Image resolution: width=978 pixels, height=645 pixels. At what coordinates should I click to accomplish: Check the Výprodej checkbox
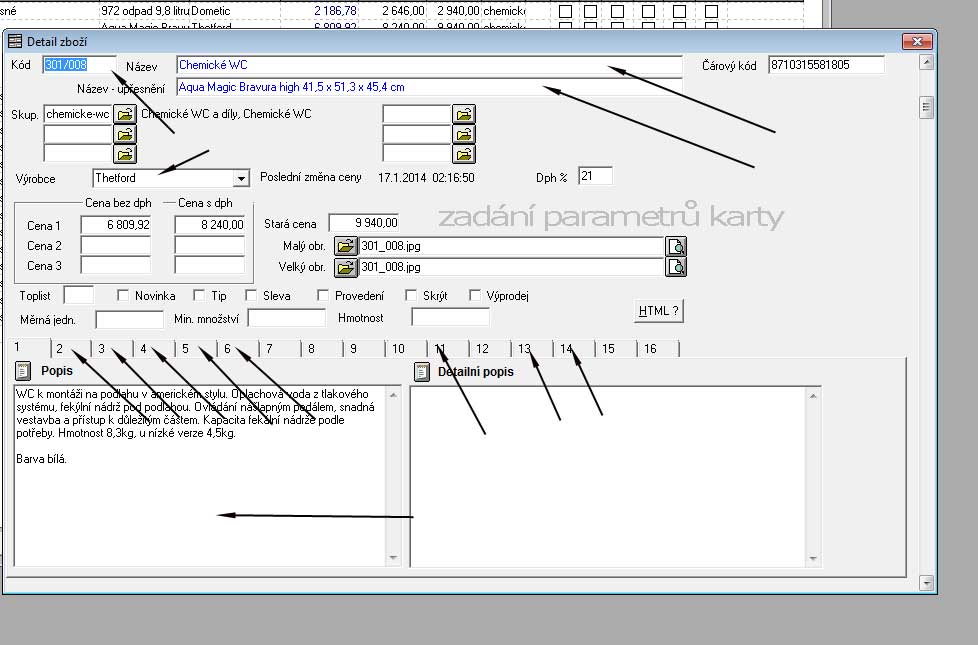coord(476,296)
